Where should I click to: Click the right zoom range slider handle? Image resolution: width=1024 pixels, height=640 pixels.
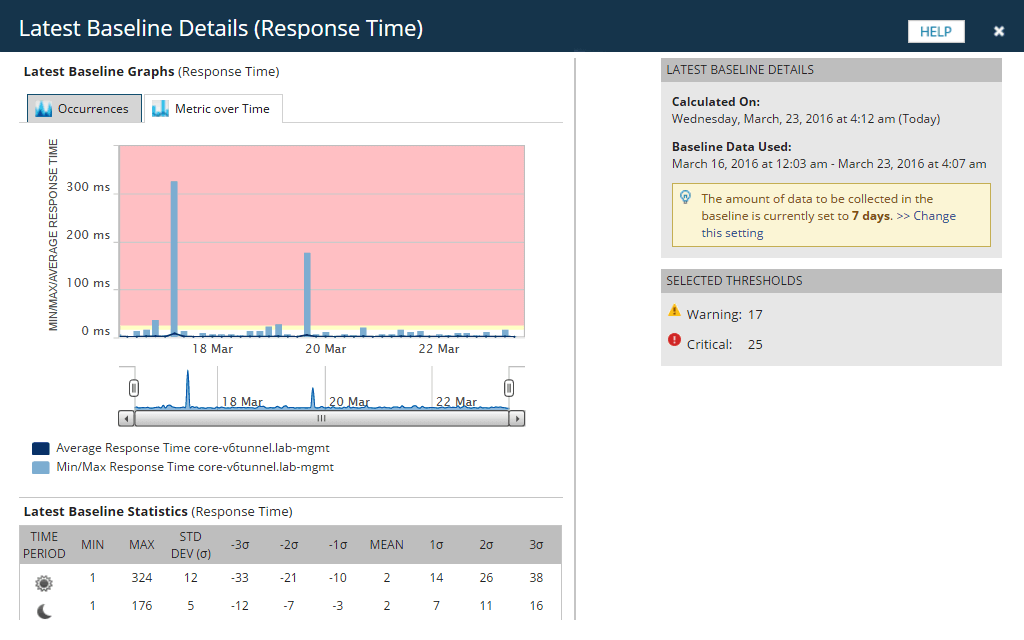click(510, 385)
